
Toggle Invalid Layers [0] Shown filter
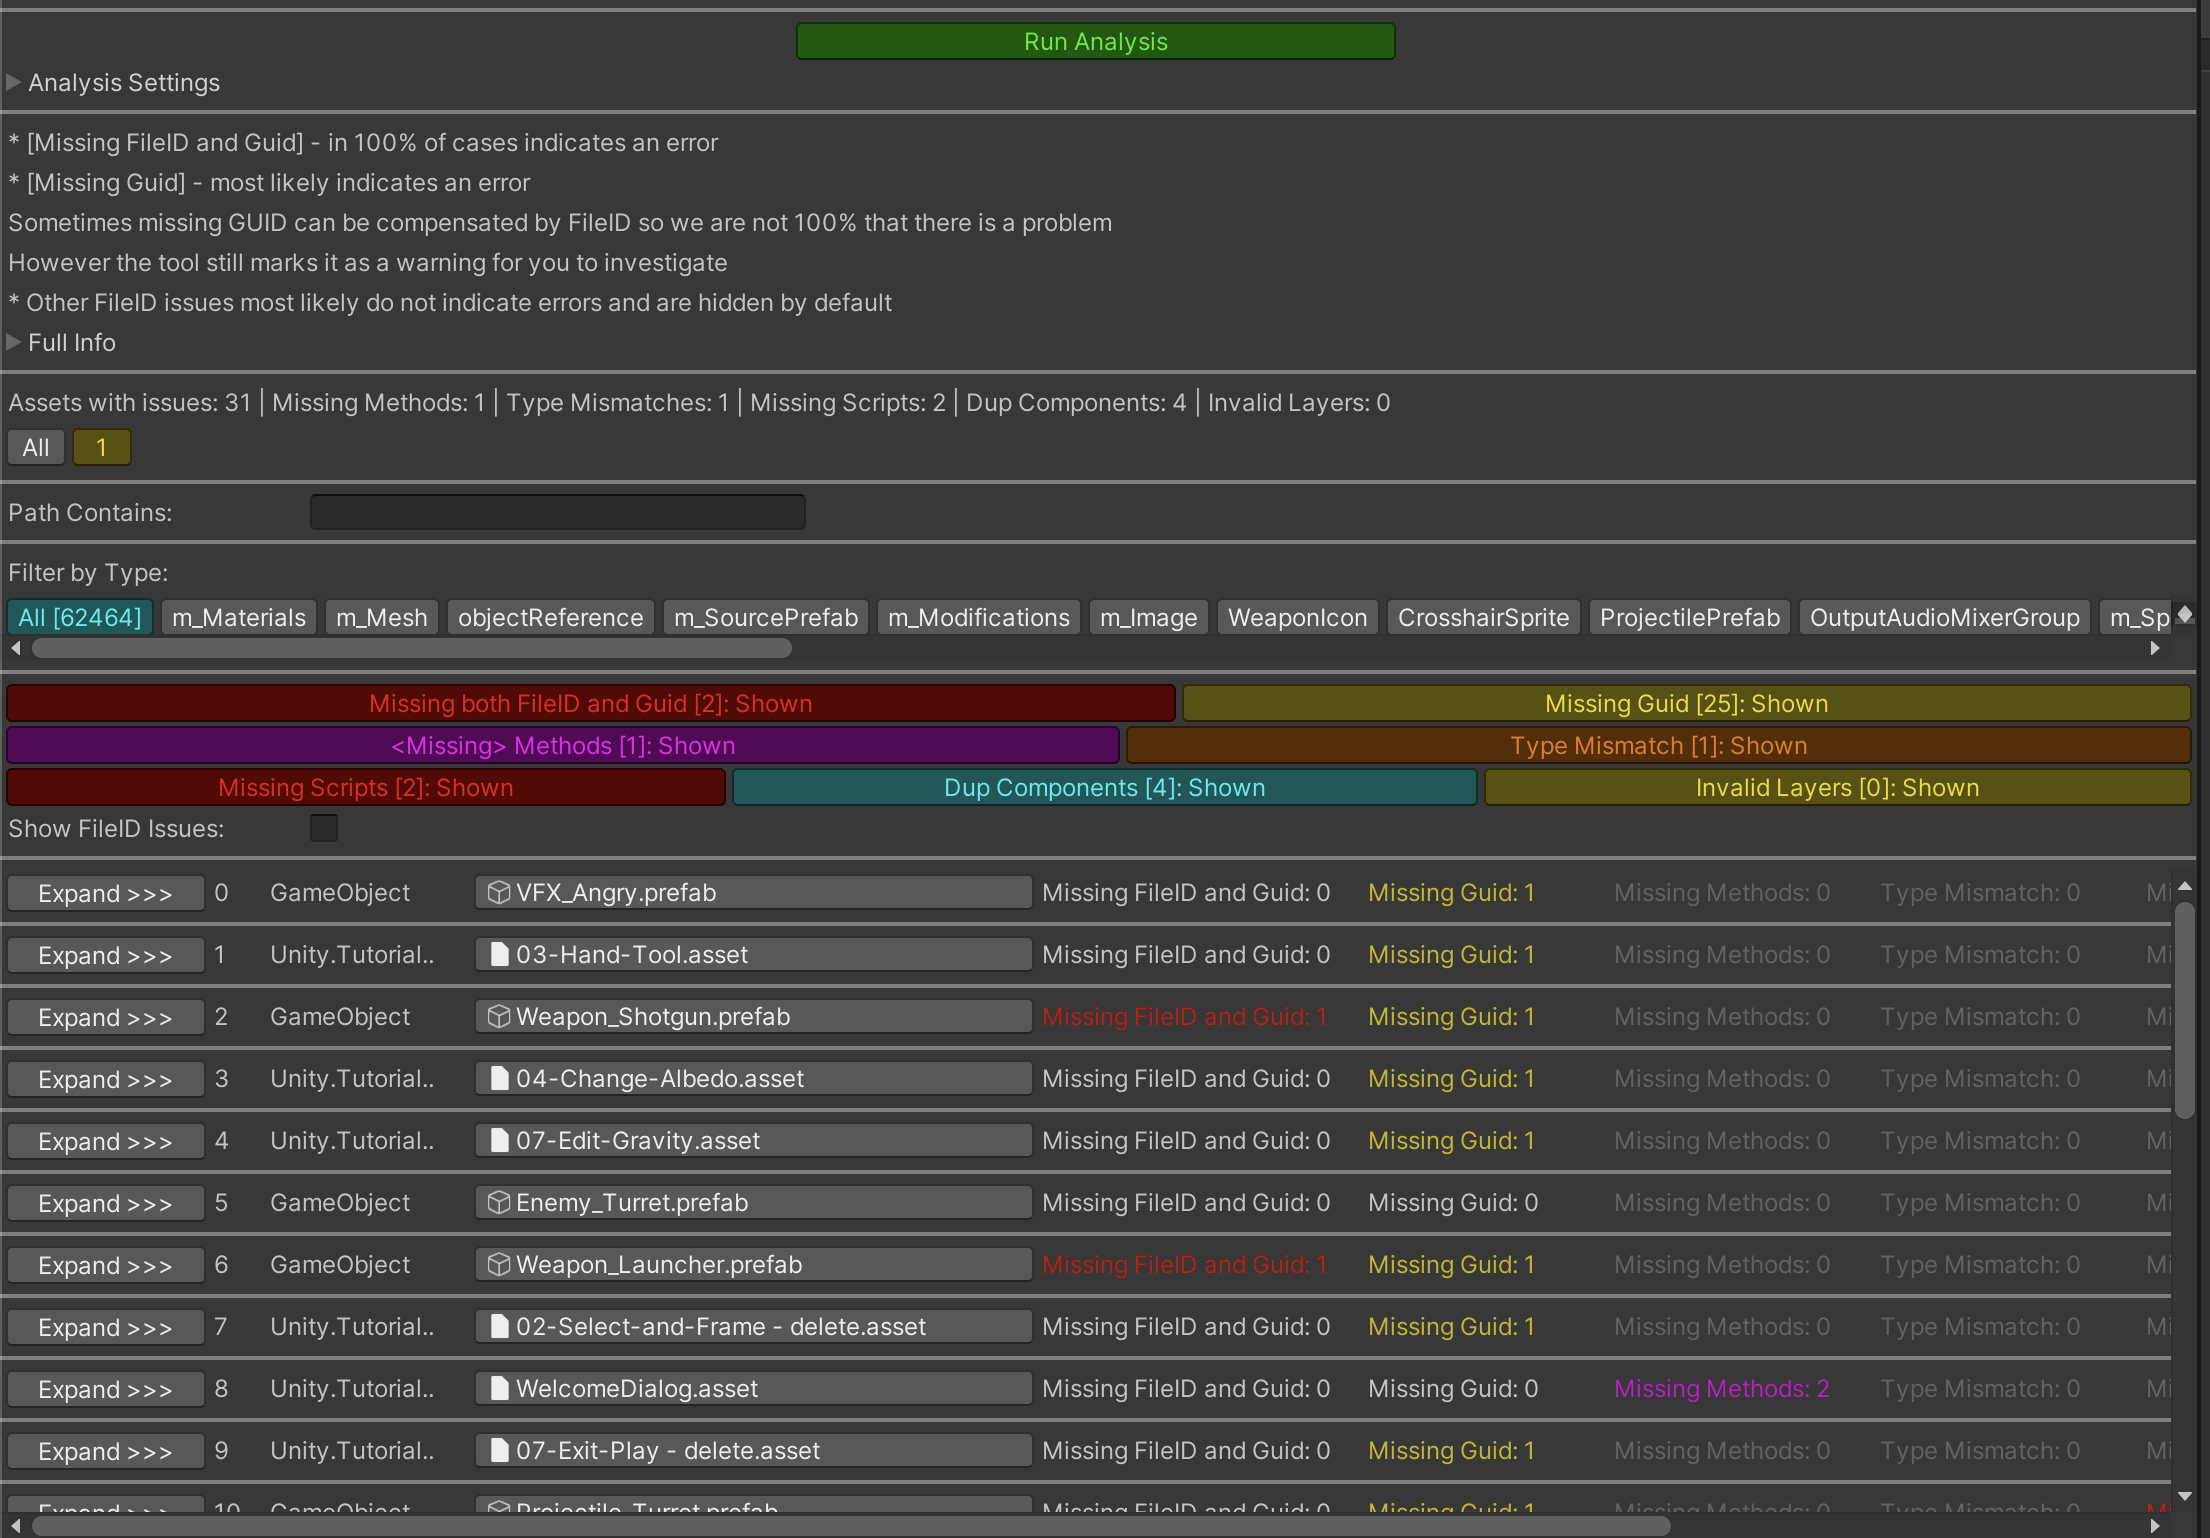(x=1838, y=787)
